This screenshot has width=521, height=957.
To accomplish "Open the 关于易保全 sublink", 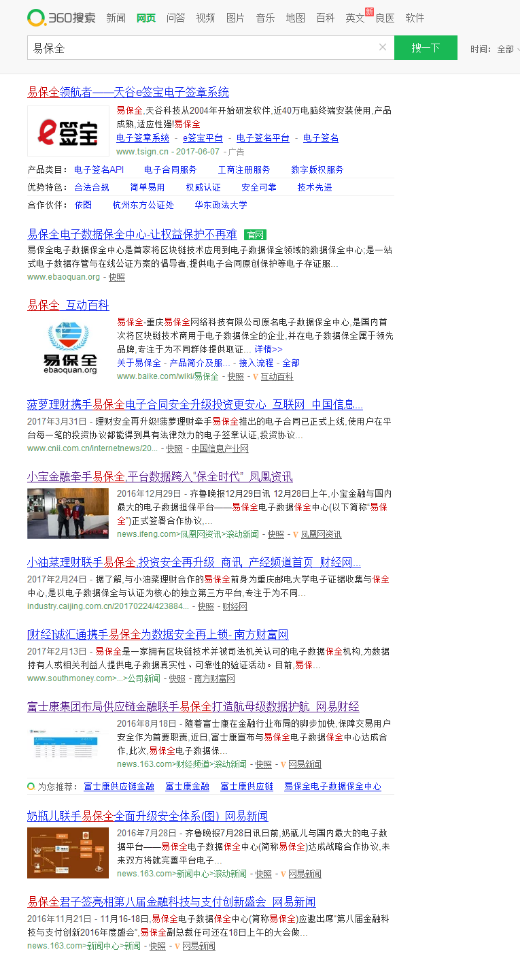I will click(x=138, y=363).
